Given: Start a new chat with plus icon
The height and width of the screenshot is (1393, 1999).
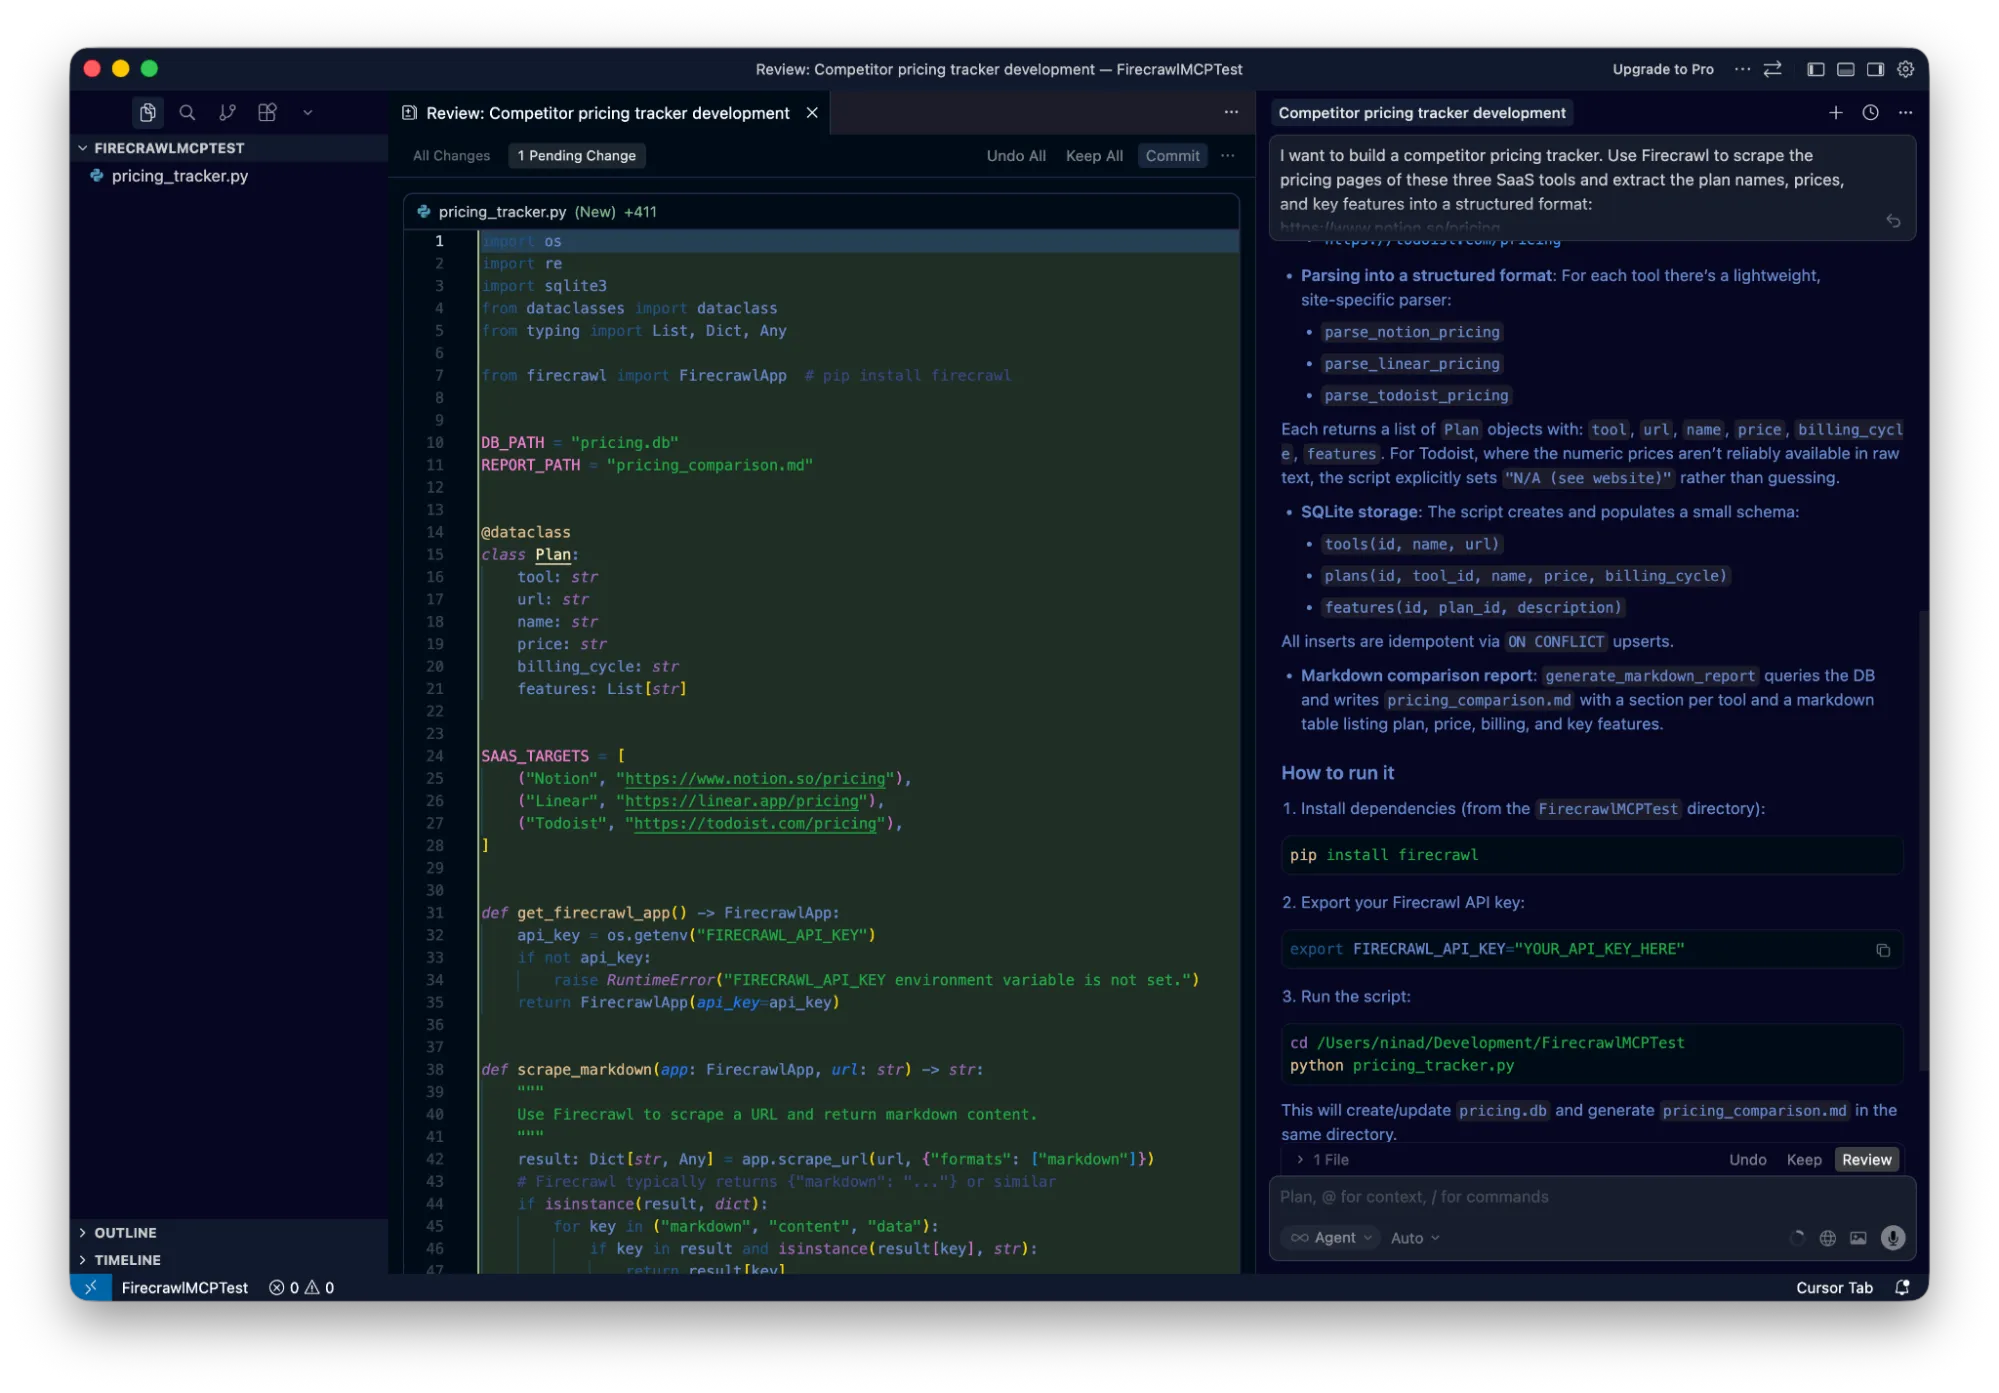Looking at the screenshot, I should 1835,113.
